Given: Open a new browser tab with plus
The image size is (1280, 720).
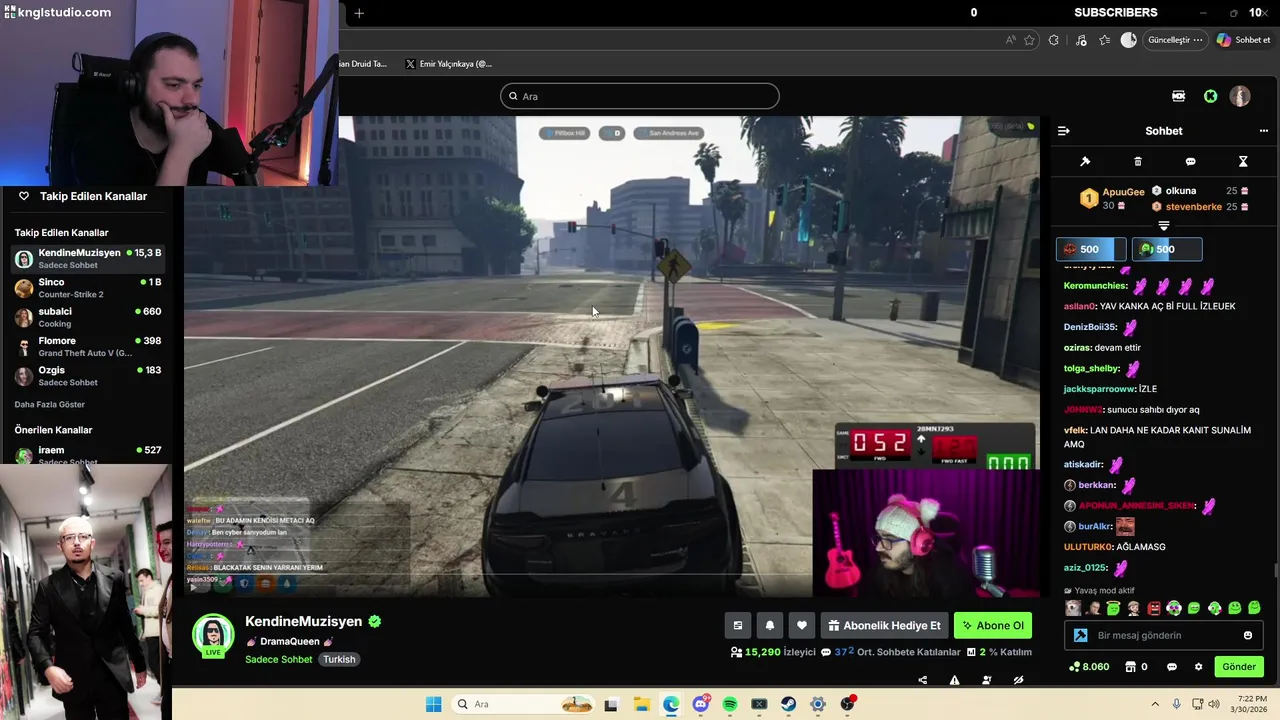Looking at the screenshot, I should pyautogui.click(x=359, y=13).
